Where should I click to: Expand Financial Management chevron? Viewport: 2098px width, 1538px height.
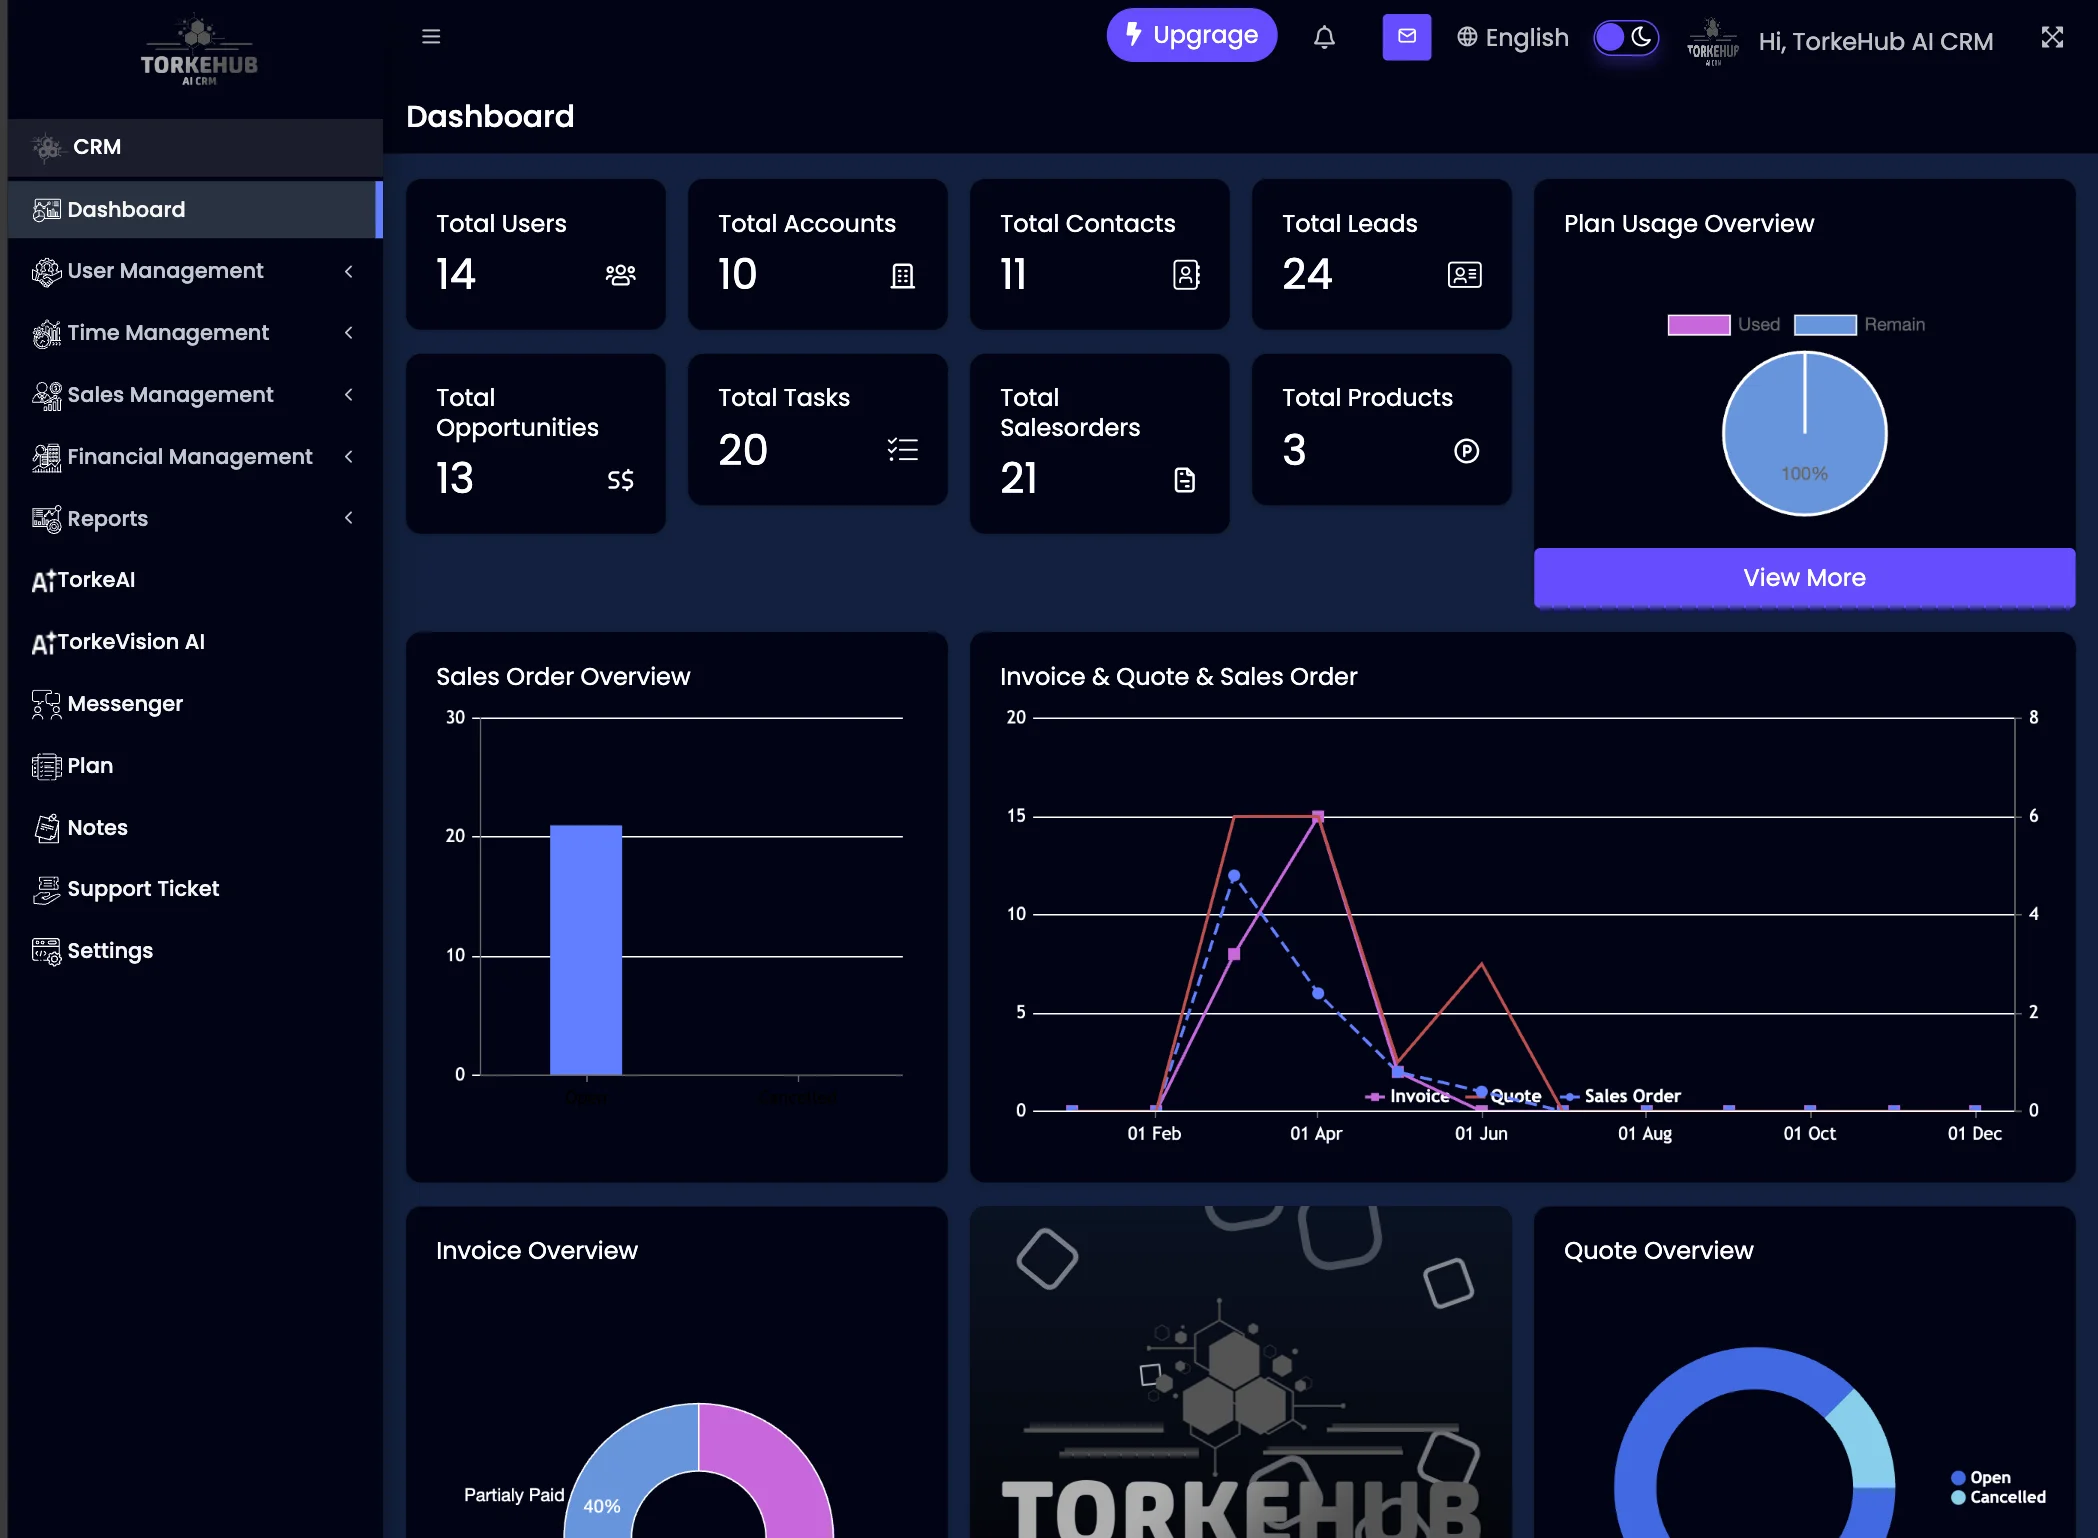click(348, 457)
